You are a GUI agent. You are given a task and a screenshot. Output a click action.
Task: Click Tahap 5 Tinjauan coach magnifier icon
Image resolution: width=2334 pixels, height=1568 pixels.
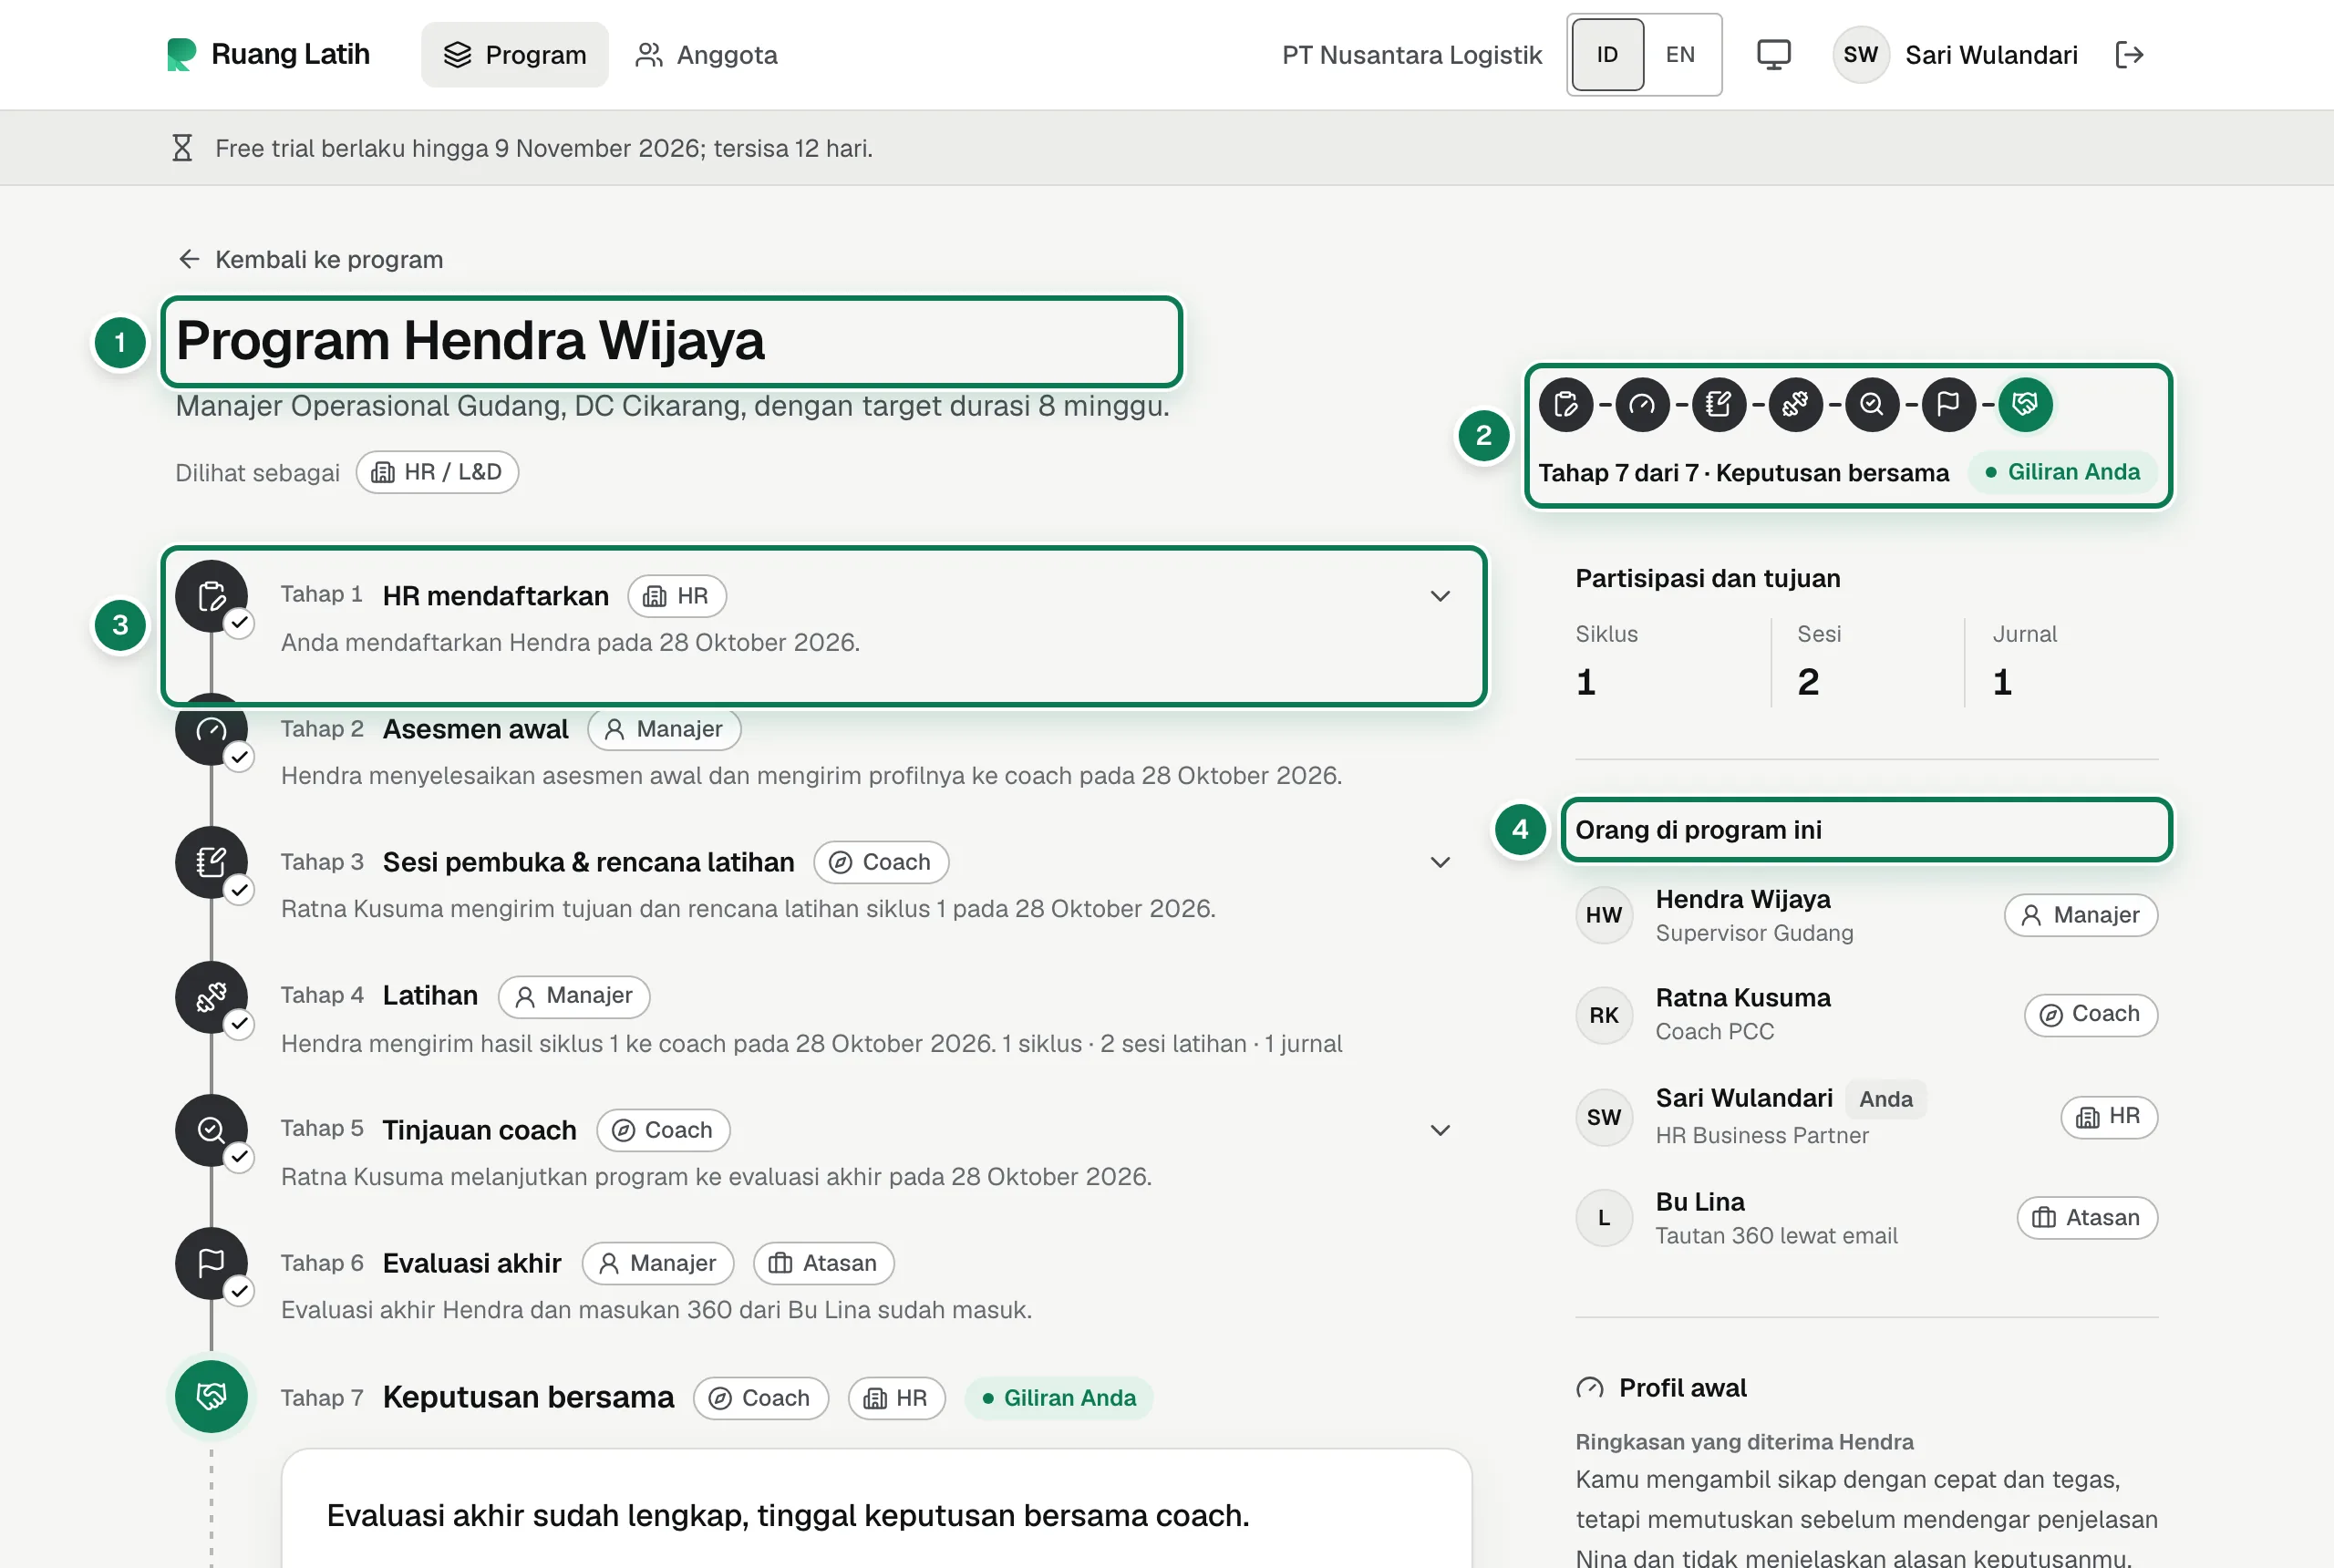(x=211, y=1130)
